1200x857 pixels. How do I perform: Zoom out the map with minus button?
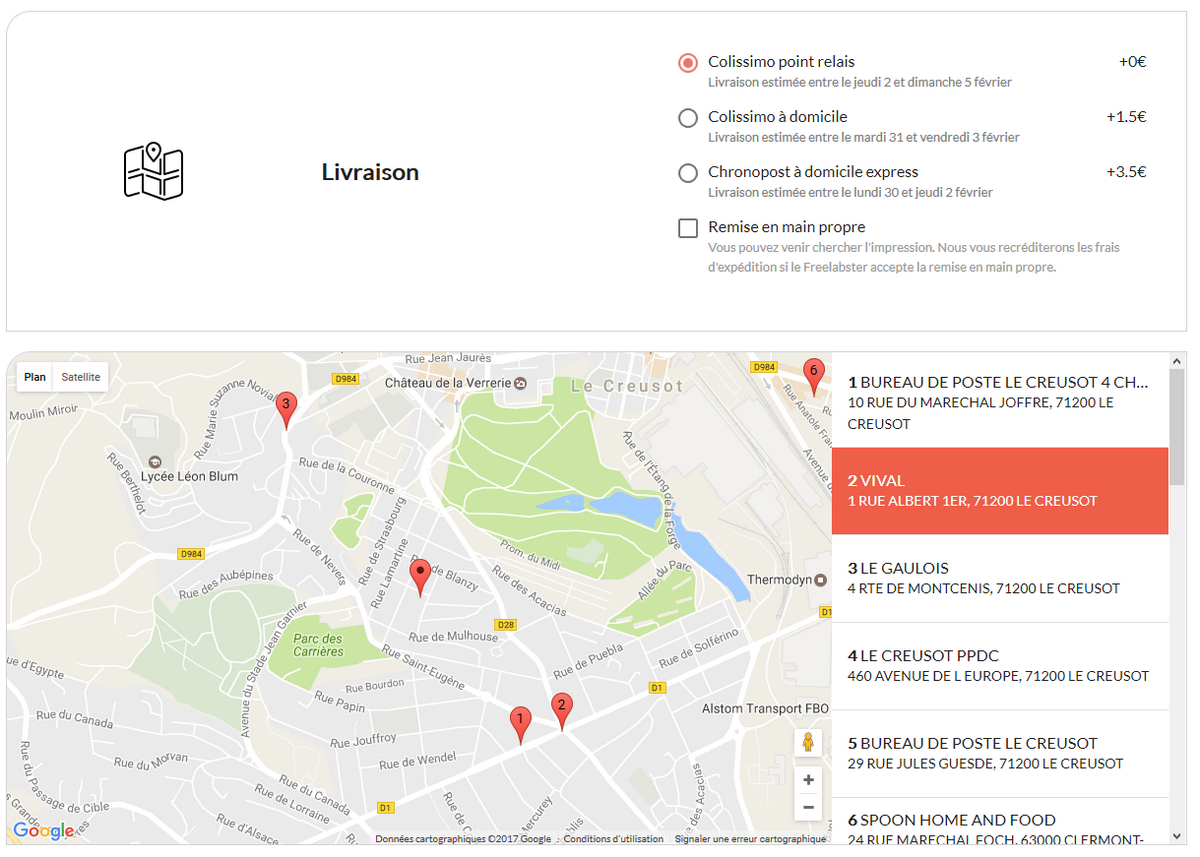pos(808,808)
